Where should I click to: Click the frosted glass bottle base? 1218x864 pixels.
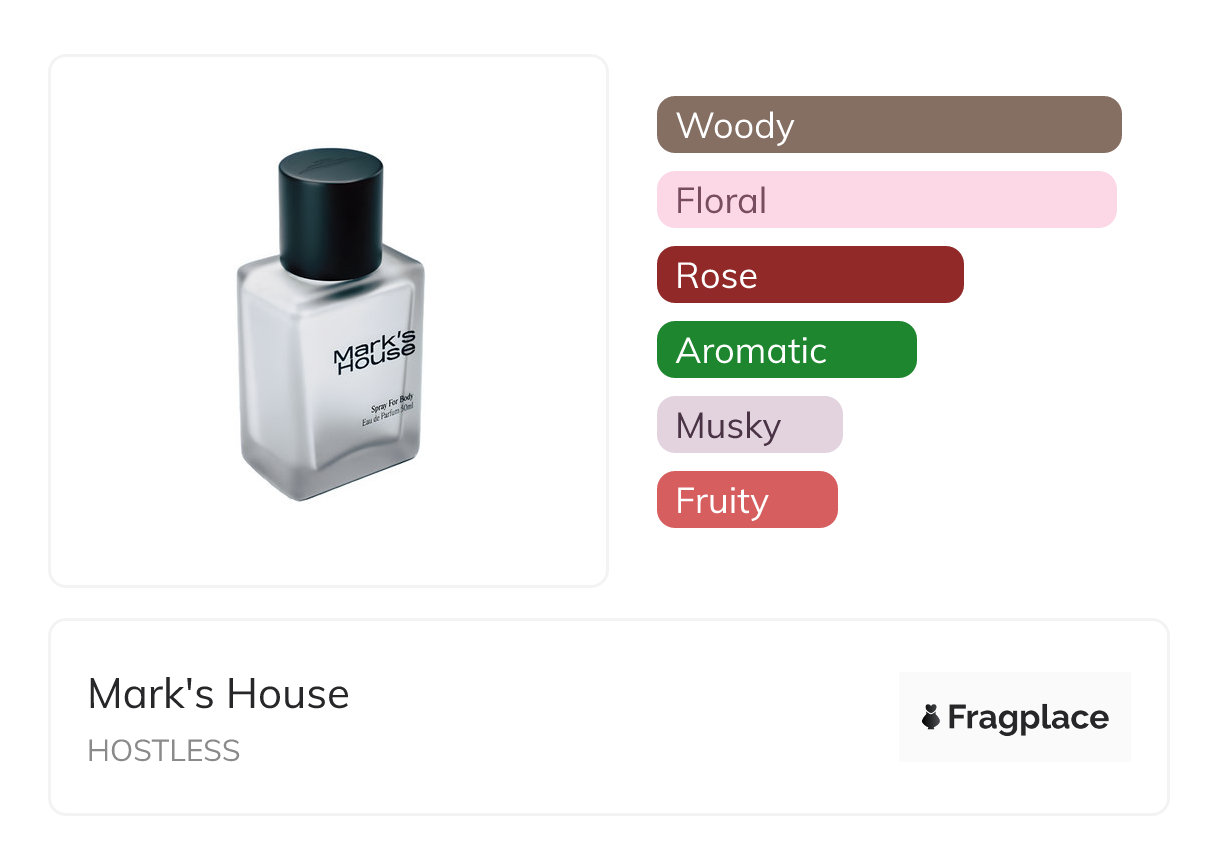pos(332,470)
